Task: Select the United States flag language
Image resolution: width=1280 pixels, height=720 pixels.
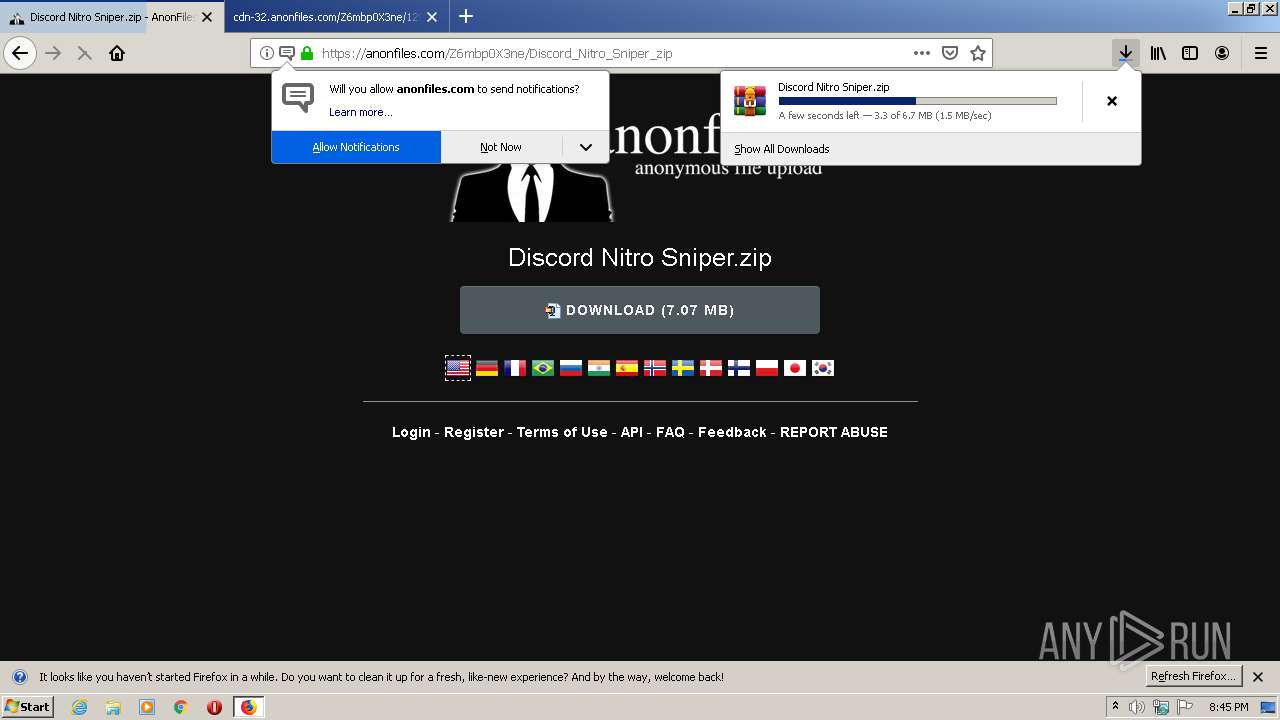Action: pyautogui.click(x=458, y=368)
